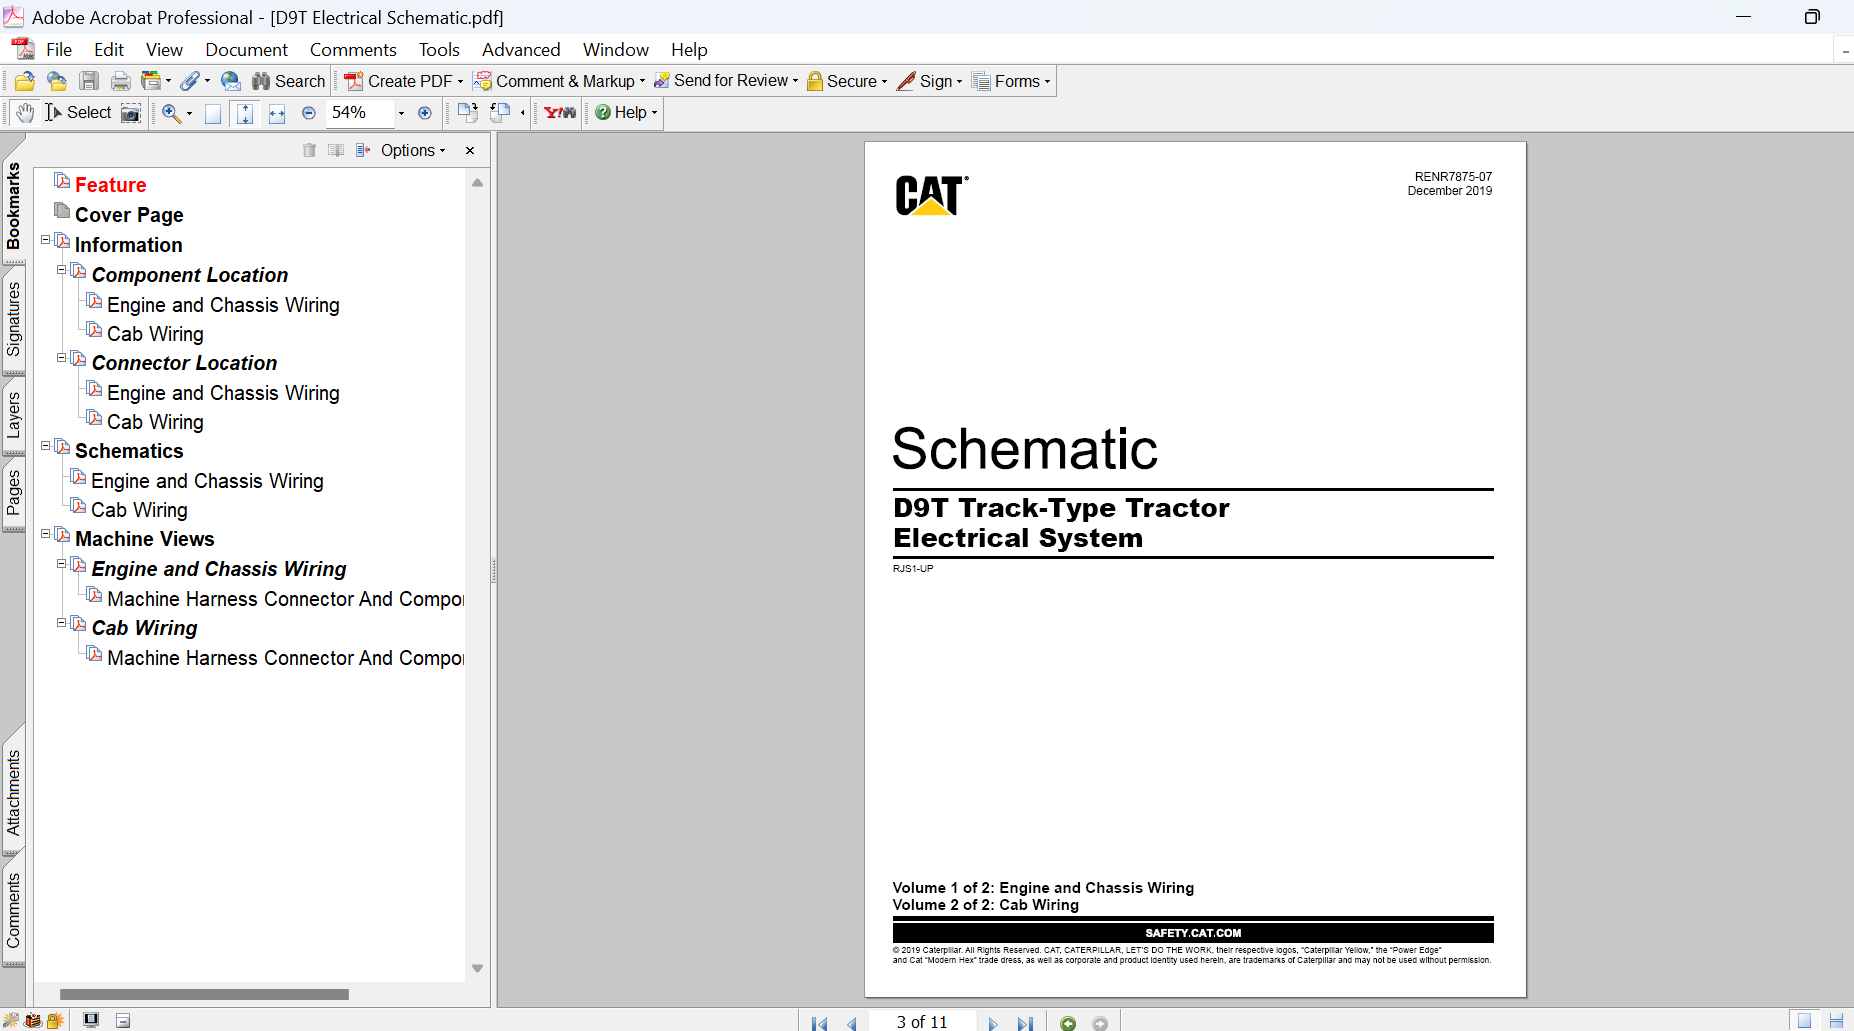Delete selected bookmark with trash icon
Screen dimensions: 1854x1031
click(309, 150)
